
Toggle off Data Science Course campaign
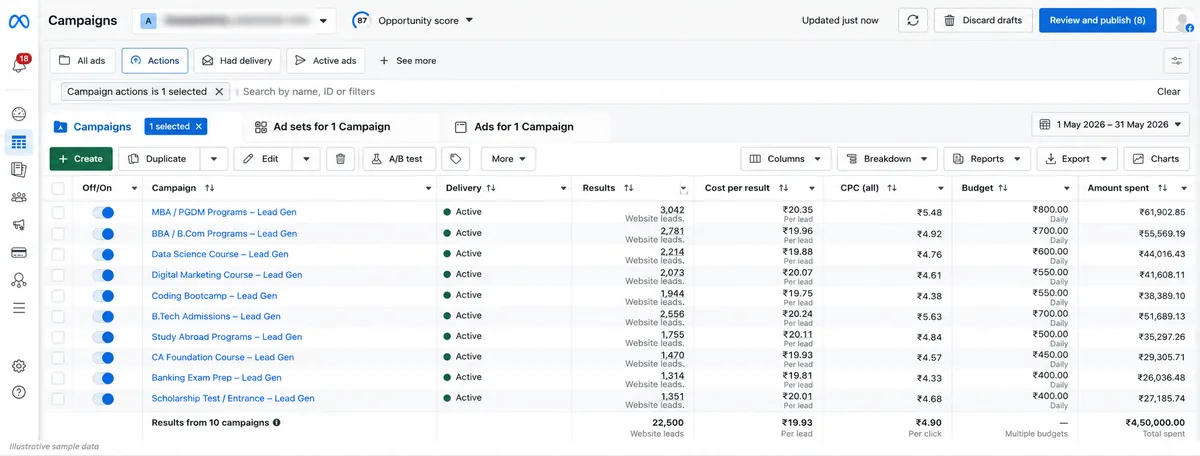tap(103, 254)
